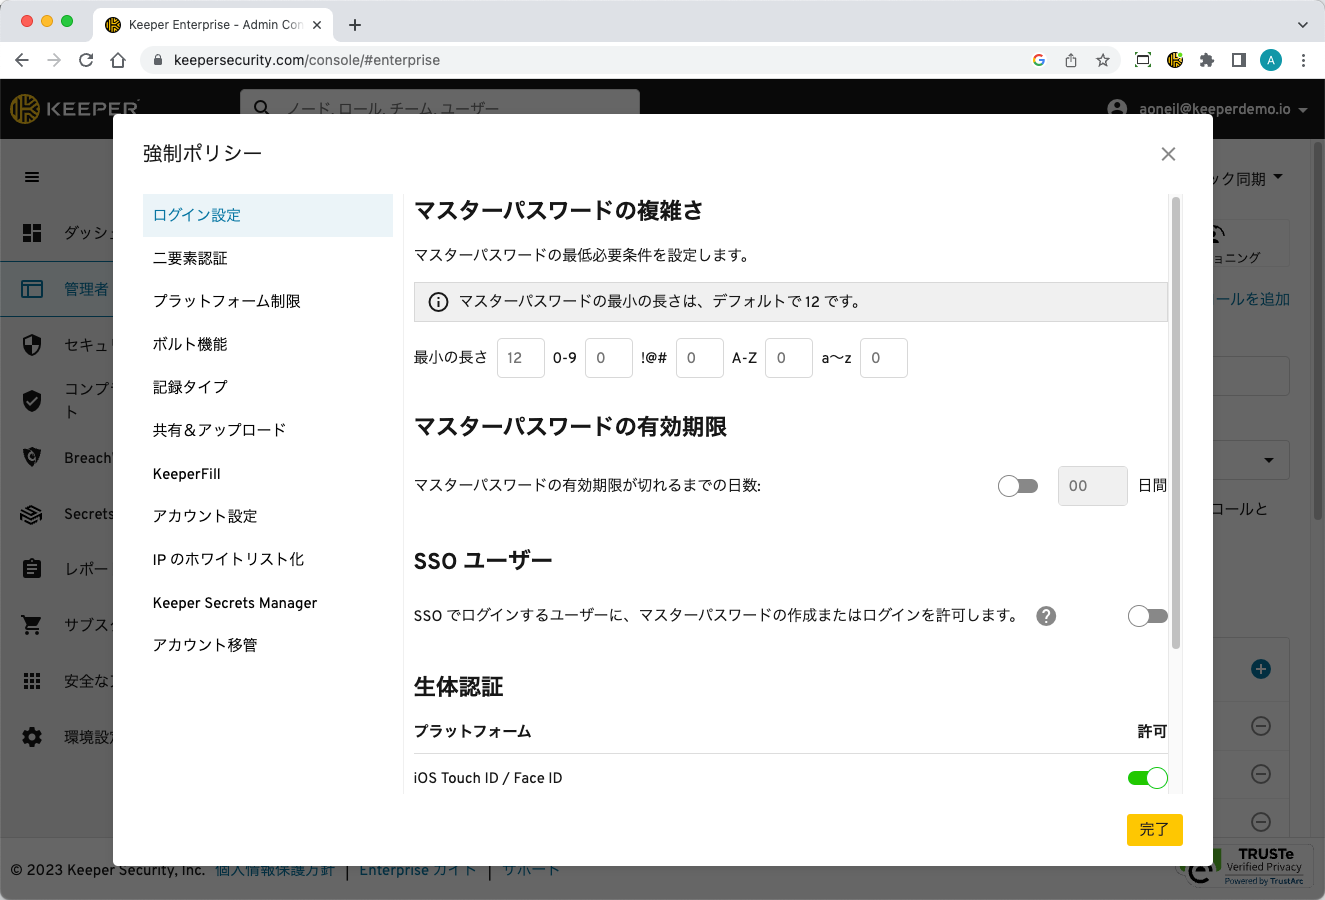Click the shopping cart subscription icon
1325x900 pixels.
click(32, 625)
